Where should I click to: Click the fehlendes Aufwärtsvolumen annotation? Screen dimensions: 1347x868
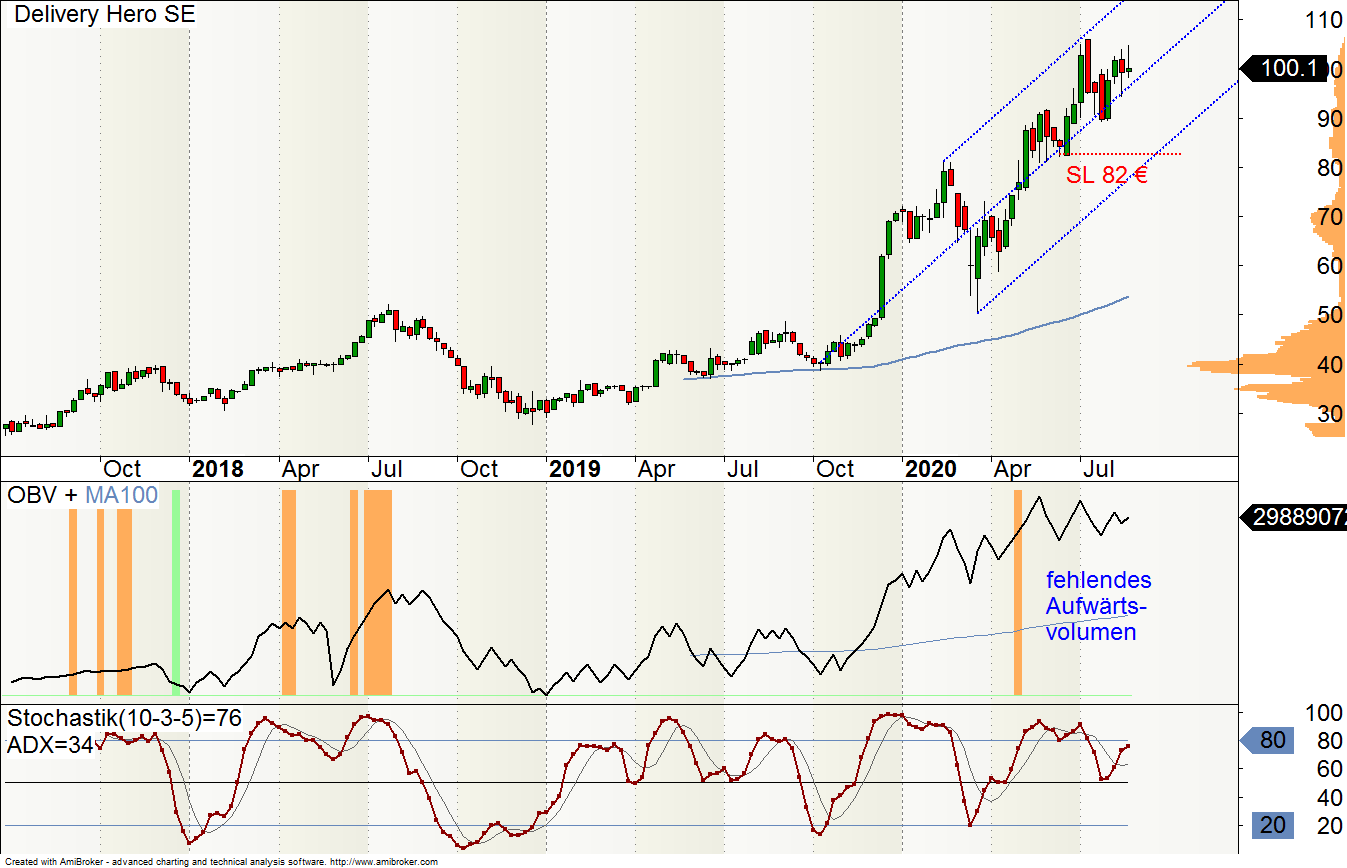(1098, 606)
